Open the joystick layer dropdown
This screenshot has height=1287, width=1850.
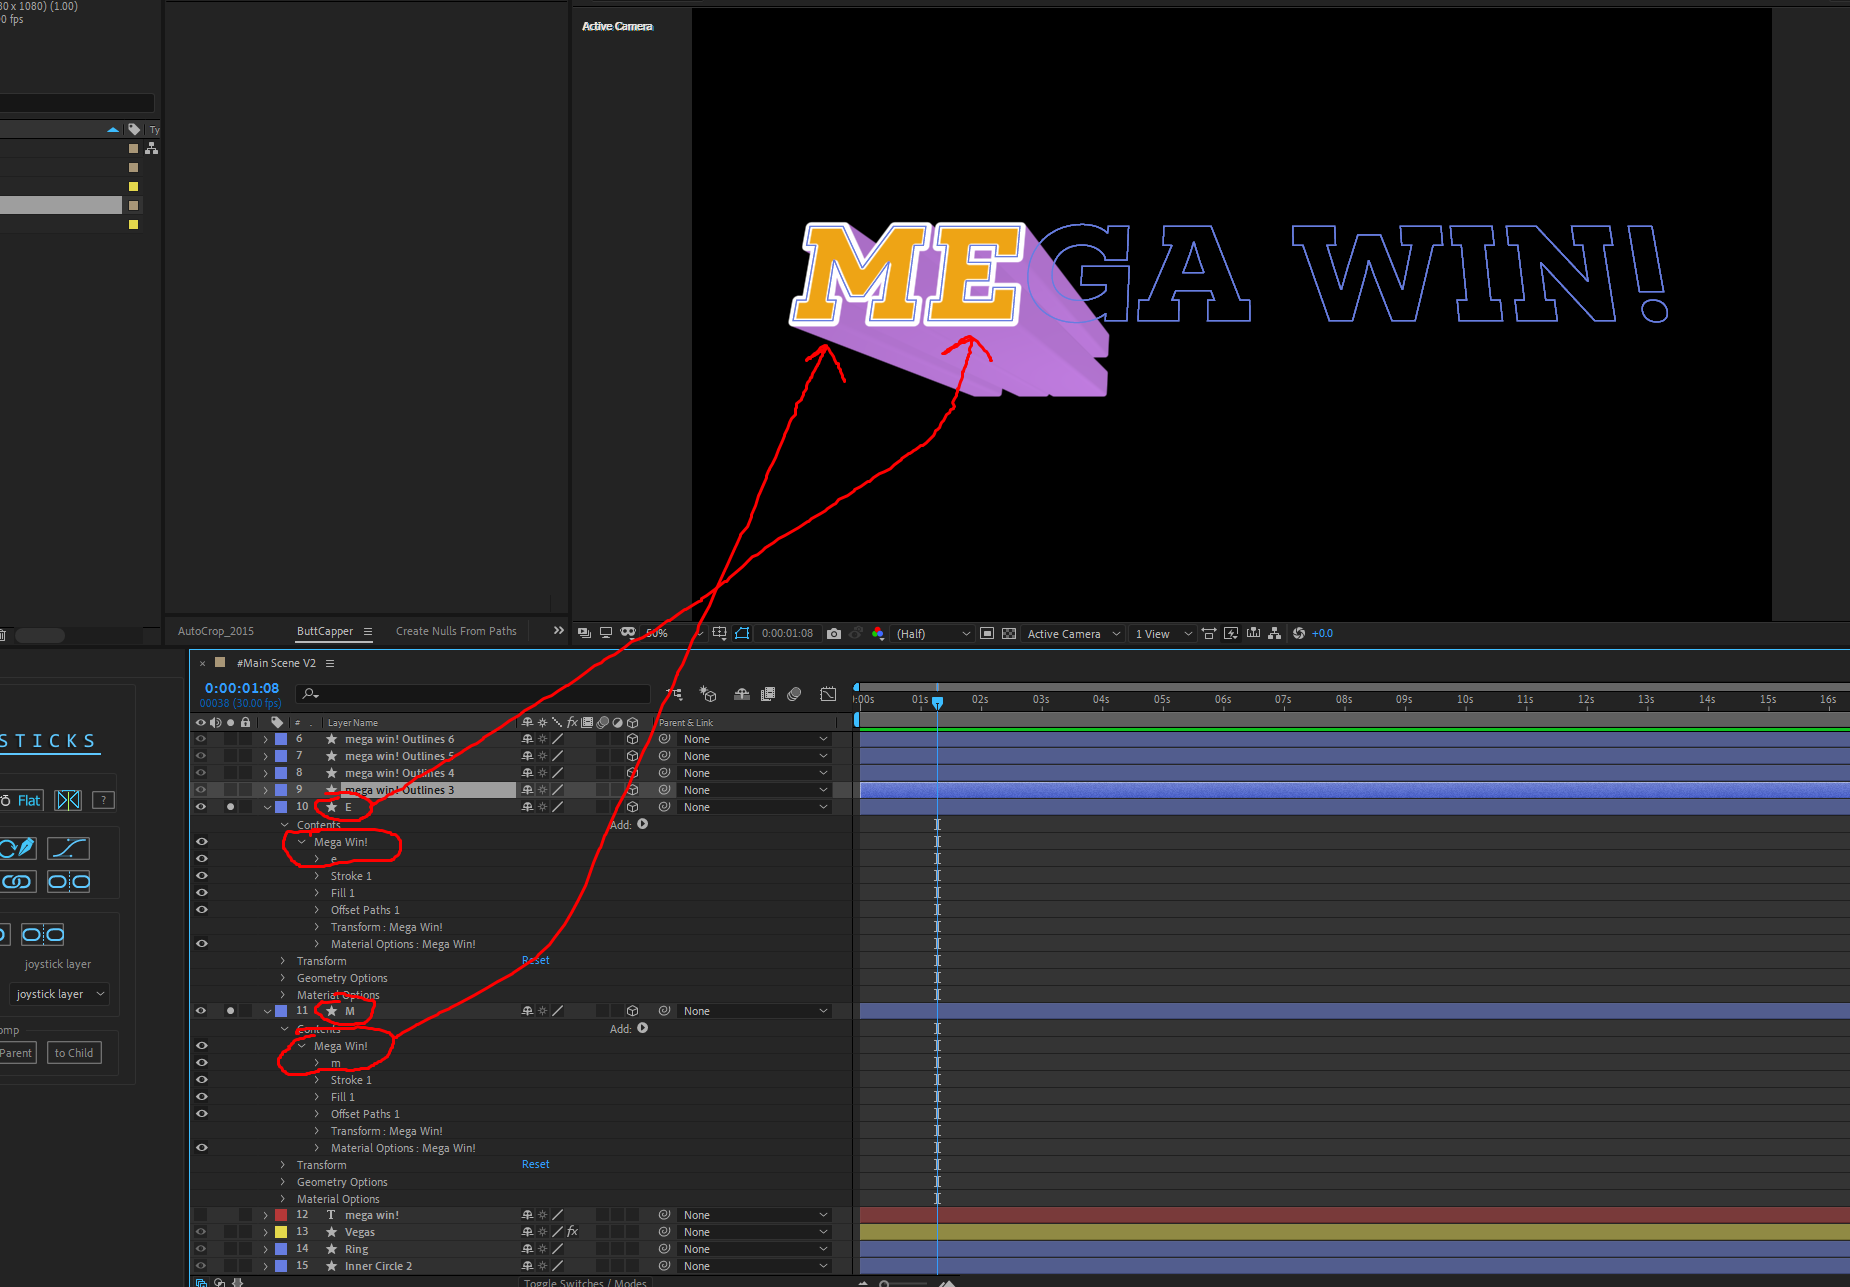click(59, 994)
